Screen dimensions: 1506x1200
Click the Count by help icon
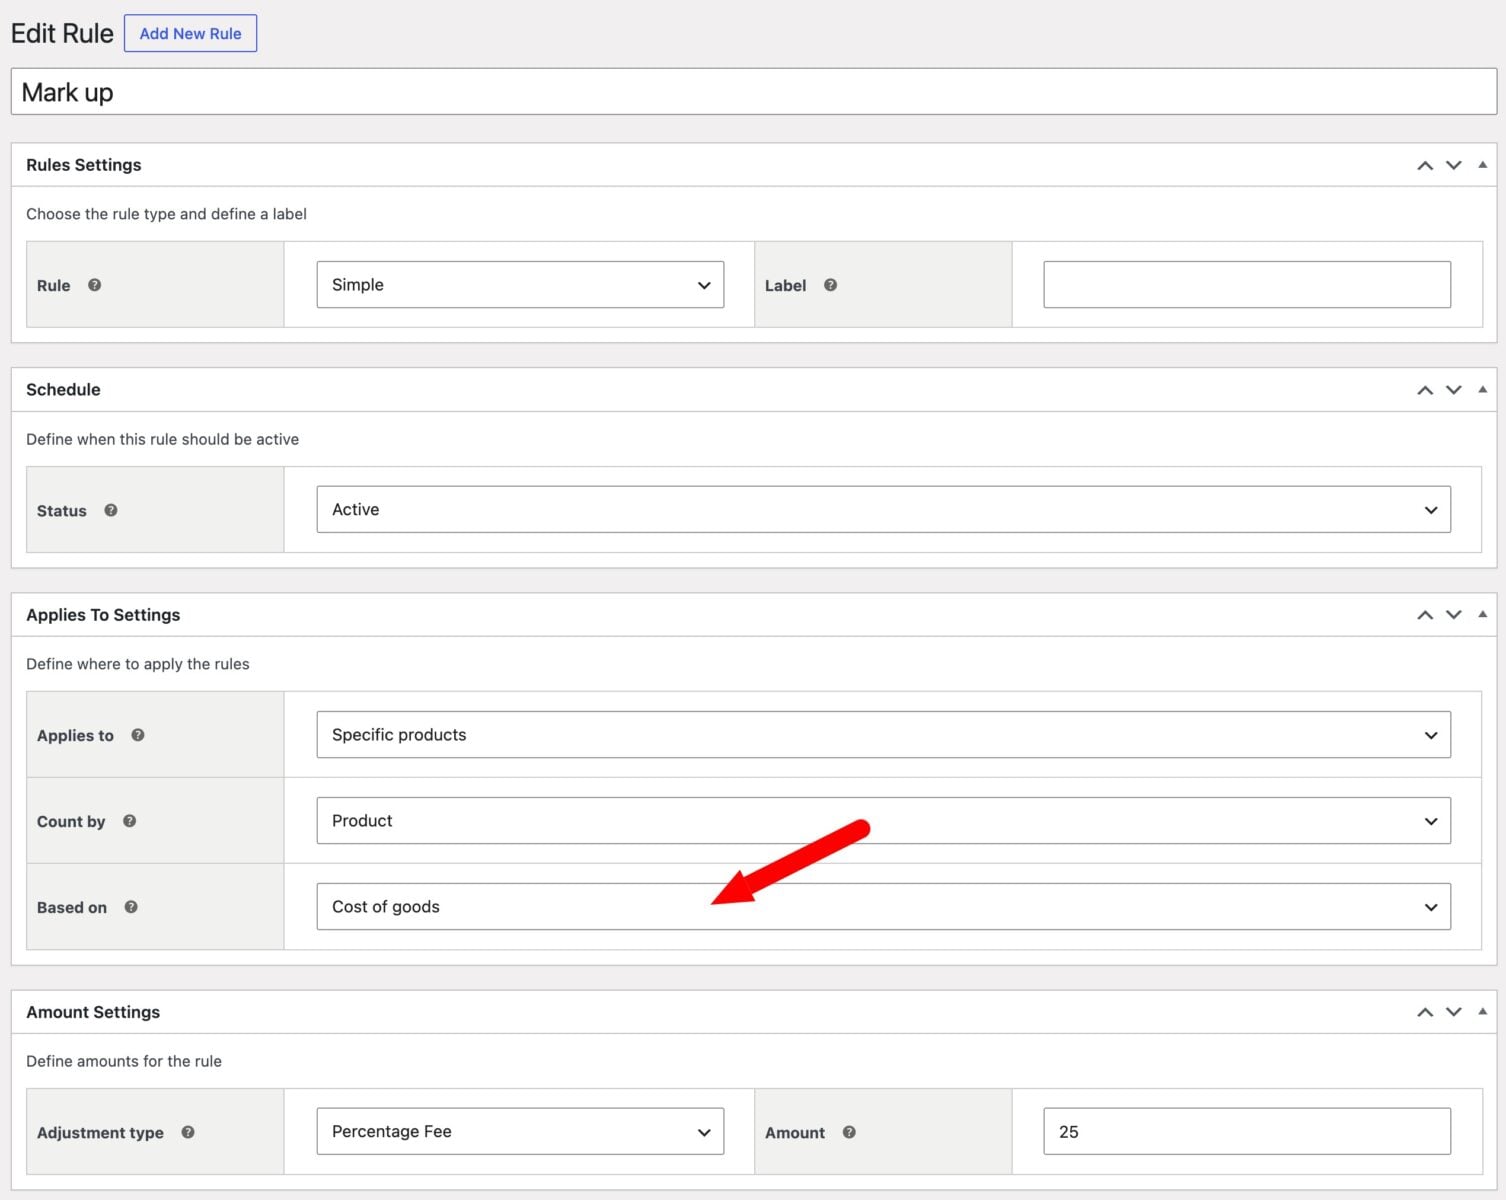click(129, 821)
